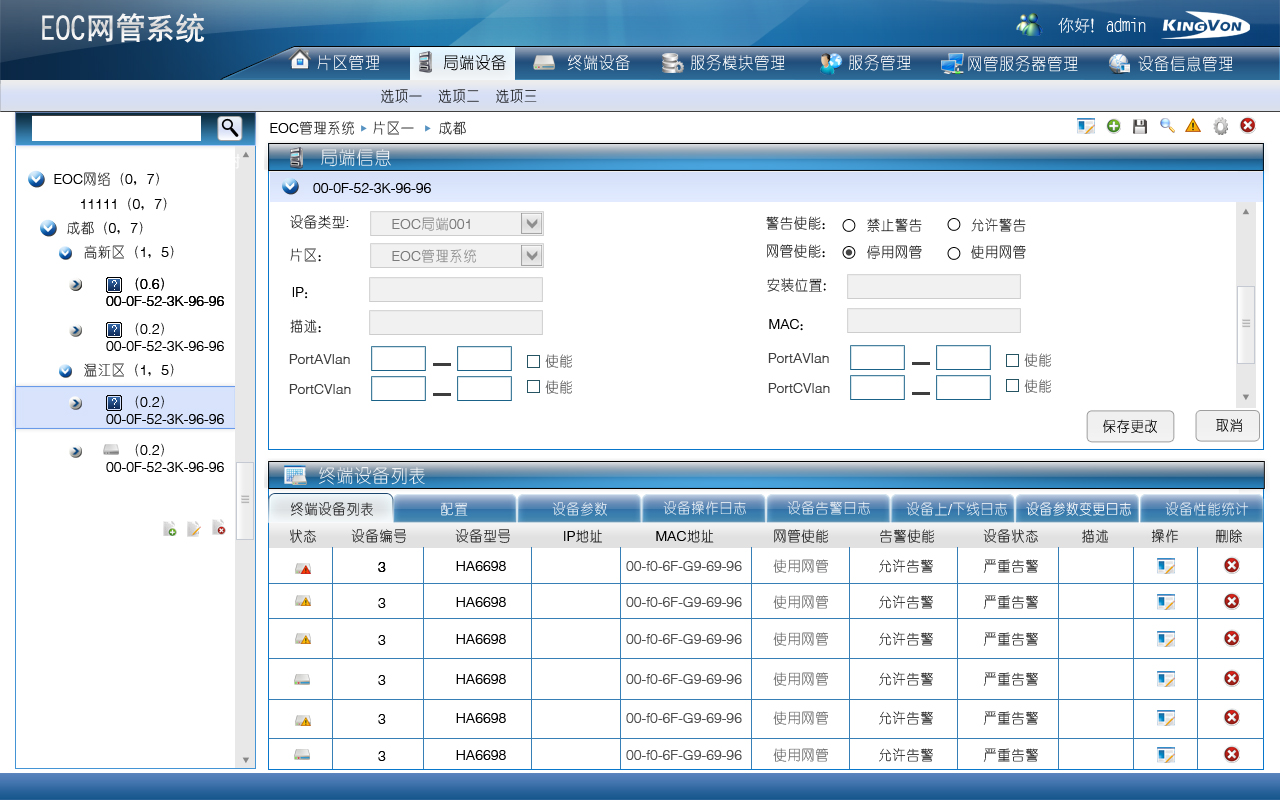Enable the left PortAVlan 使能 checkbox
Image resolution: width=1280 pixels, height=800 pixels.
[533, 361]
